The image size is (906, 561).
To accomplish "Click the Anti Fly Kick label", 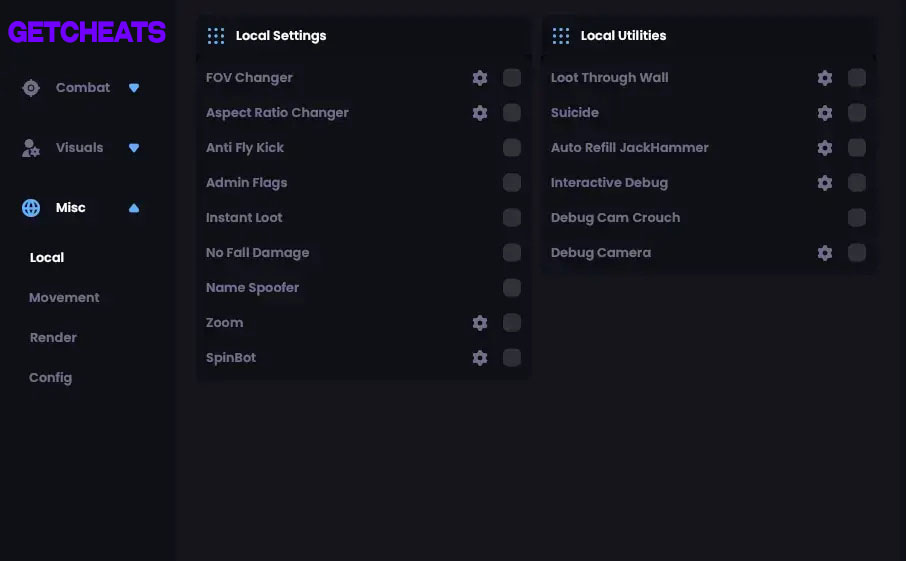I will pyautogui.click(x=245, y=148).
